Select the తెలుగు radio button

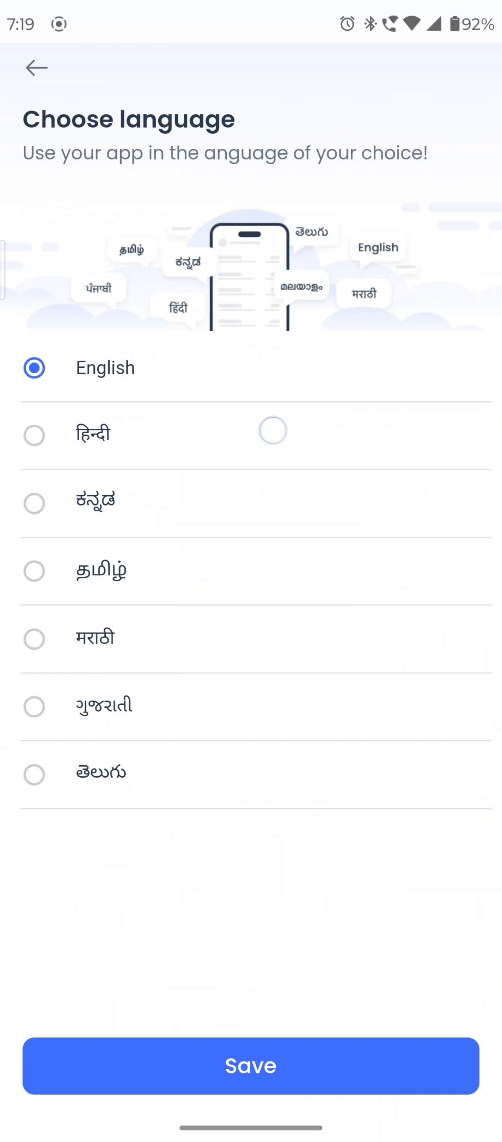tap(34, 774)
